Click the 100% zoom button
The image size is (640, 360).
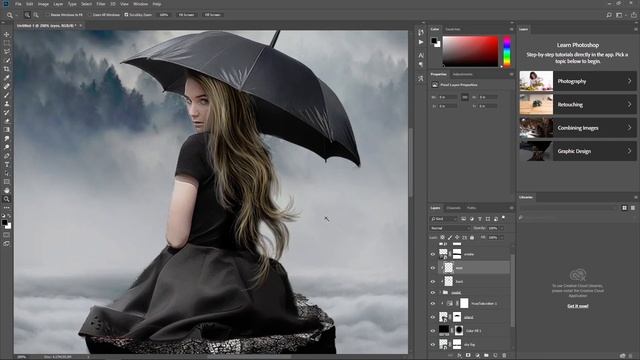click(164, 15)
